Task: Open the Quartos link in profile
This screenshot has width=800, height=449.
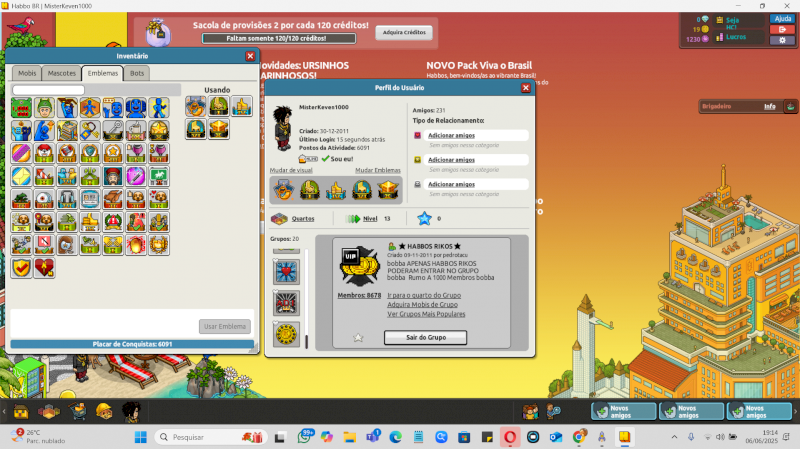Action: 303,218
